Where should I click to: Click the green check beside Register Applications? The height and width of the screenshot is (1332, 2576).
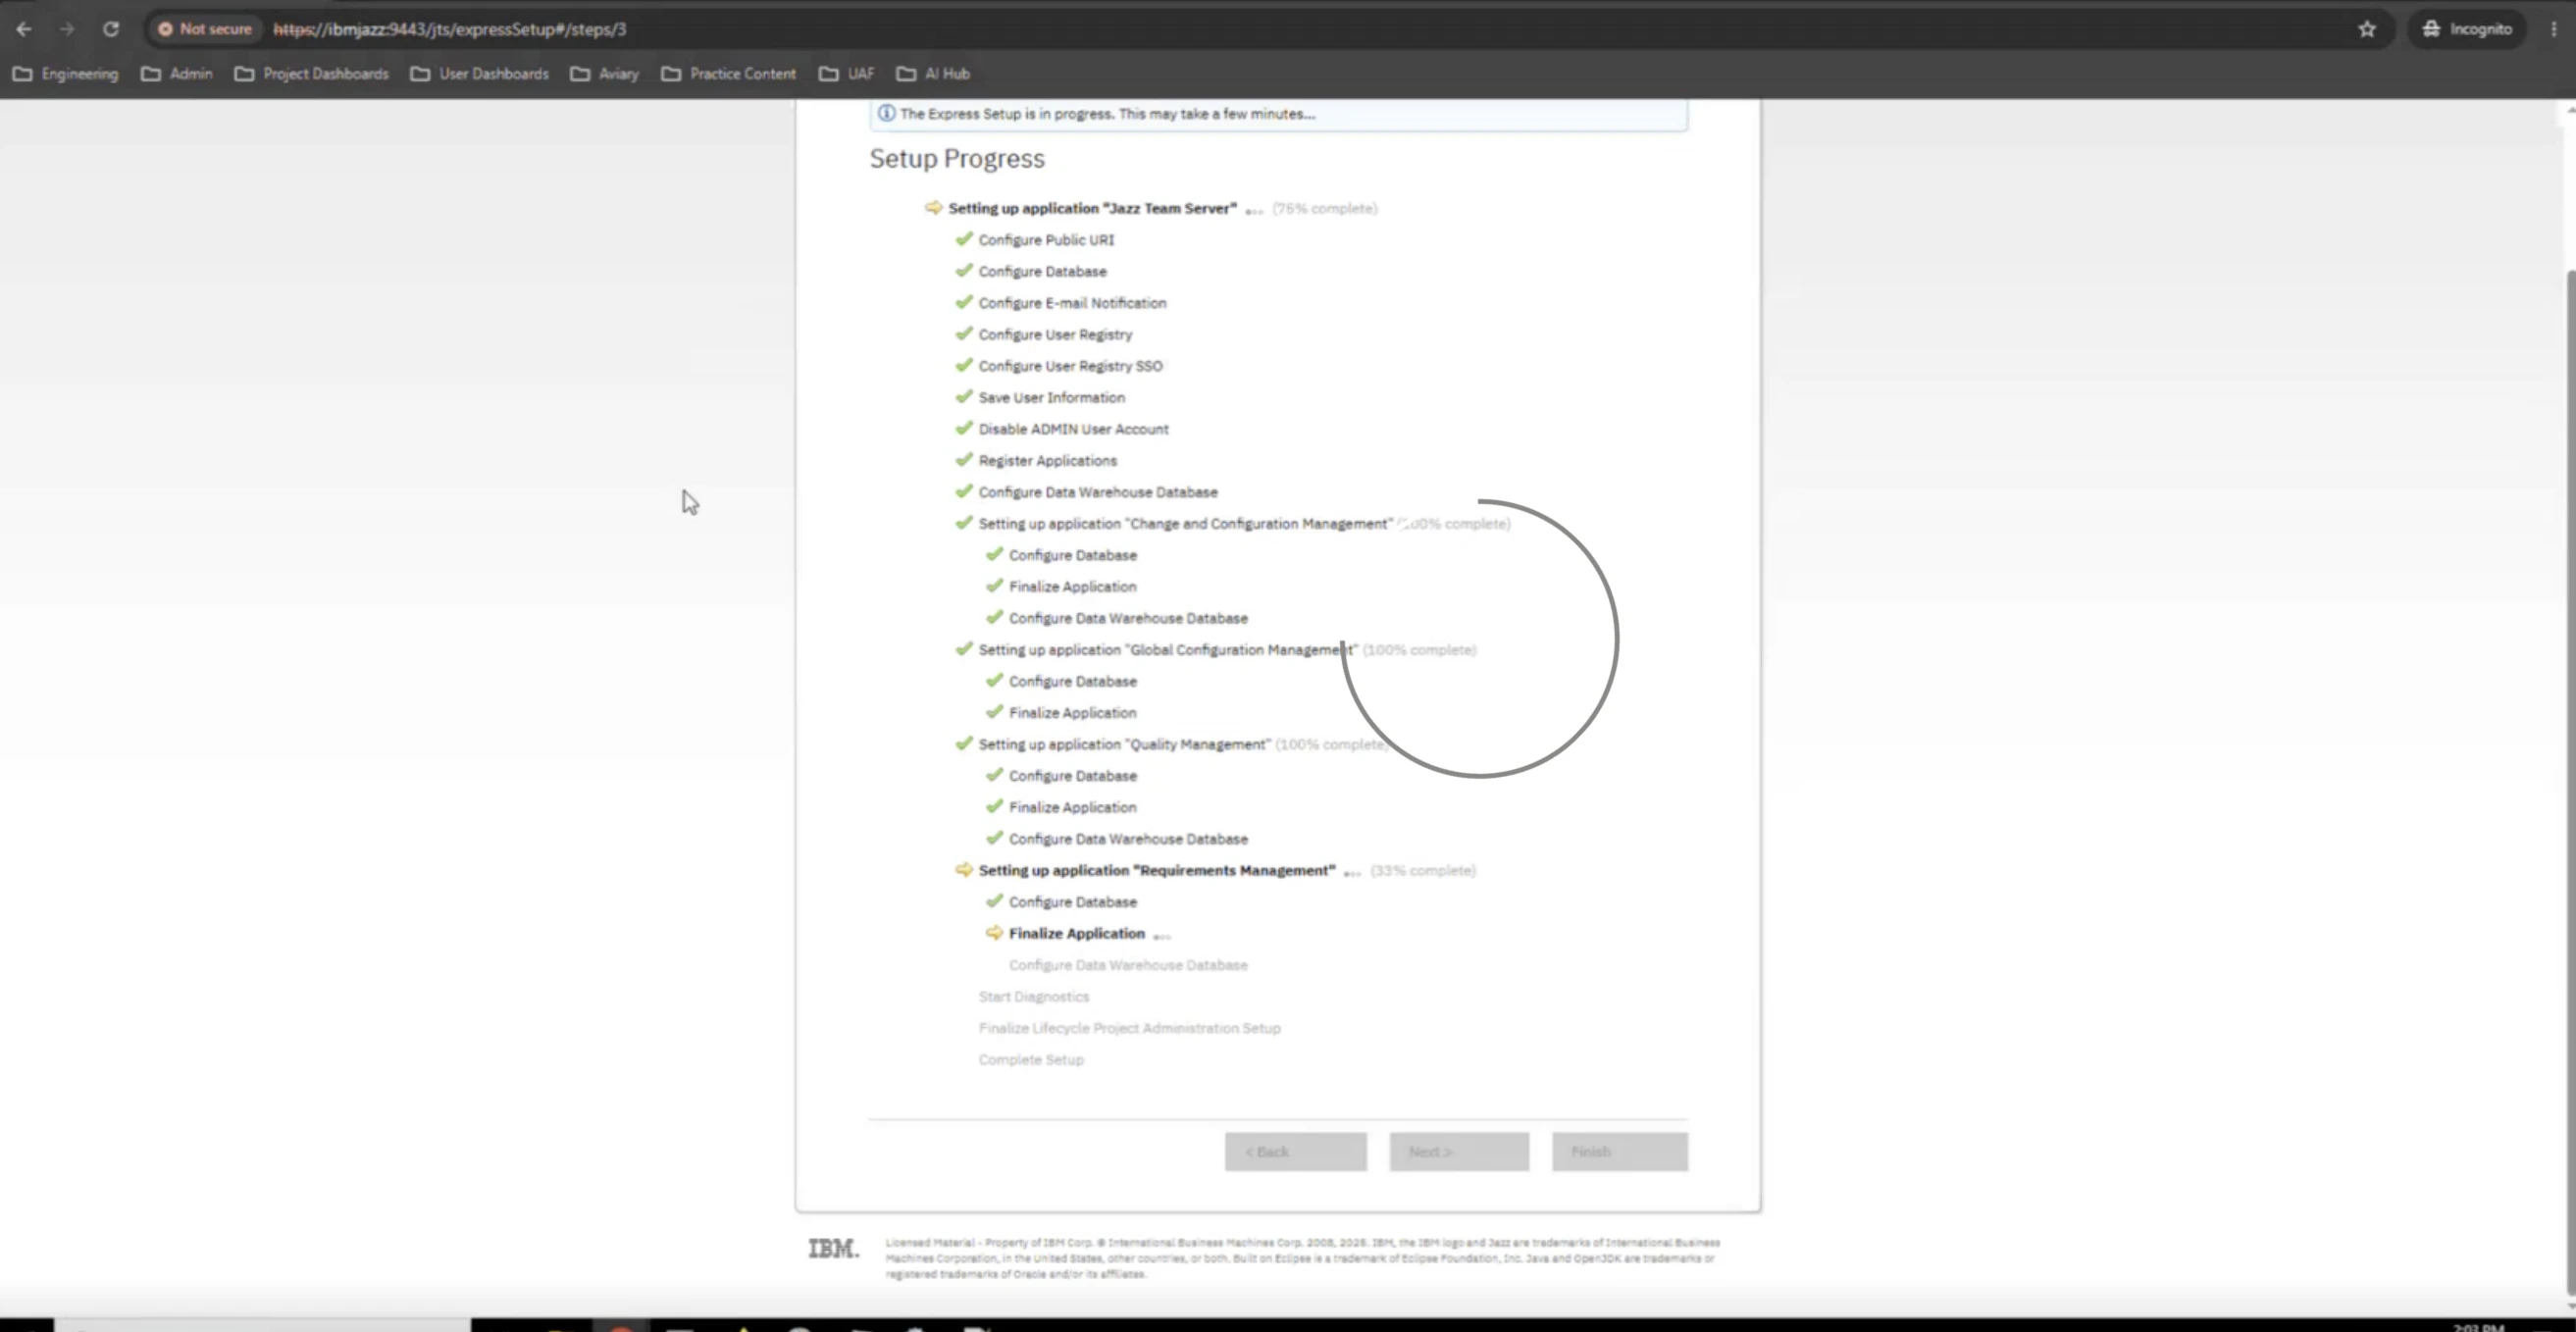(x=964, y=459)
